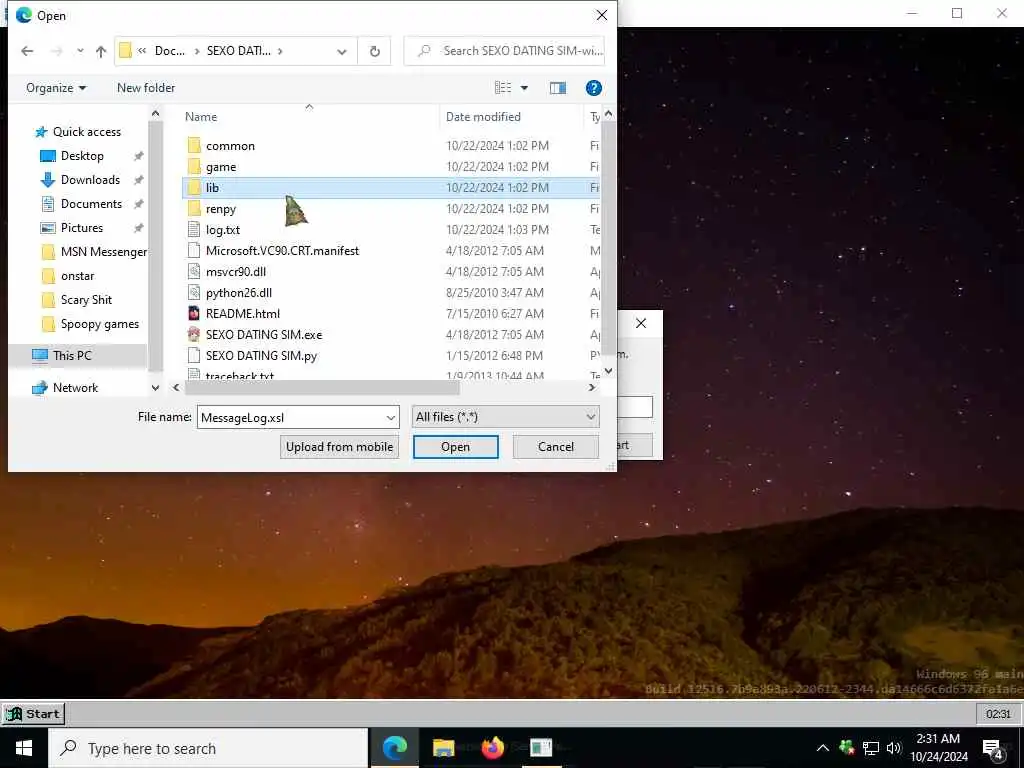1024x768 pixels.
Task: Refresh the folder listing
Action: [375, 51]
